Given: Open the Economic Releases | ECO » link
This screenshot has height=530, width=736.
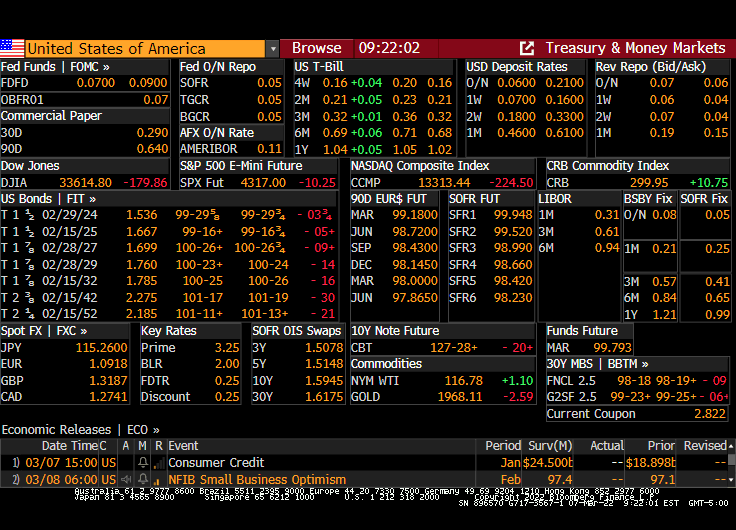Looking at the screenshot, I should (x=80, y=430).
